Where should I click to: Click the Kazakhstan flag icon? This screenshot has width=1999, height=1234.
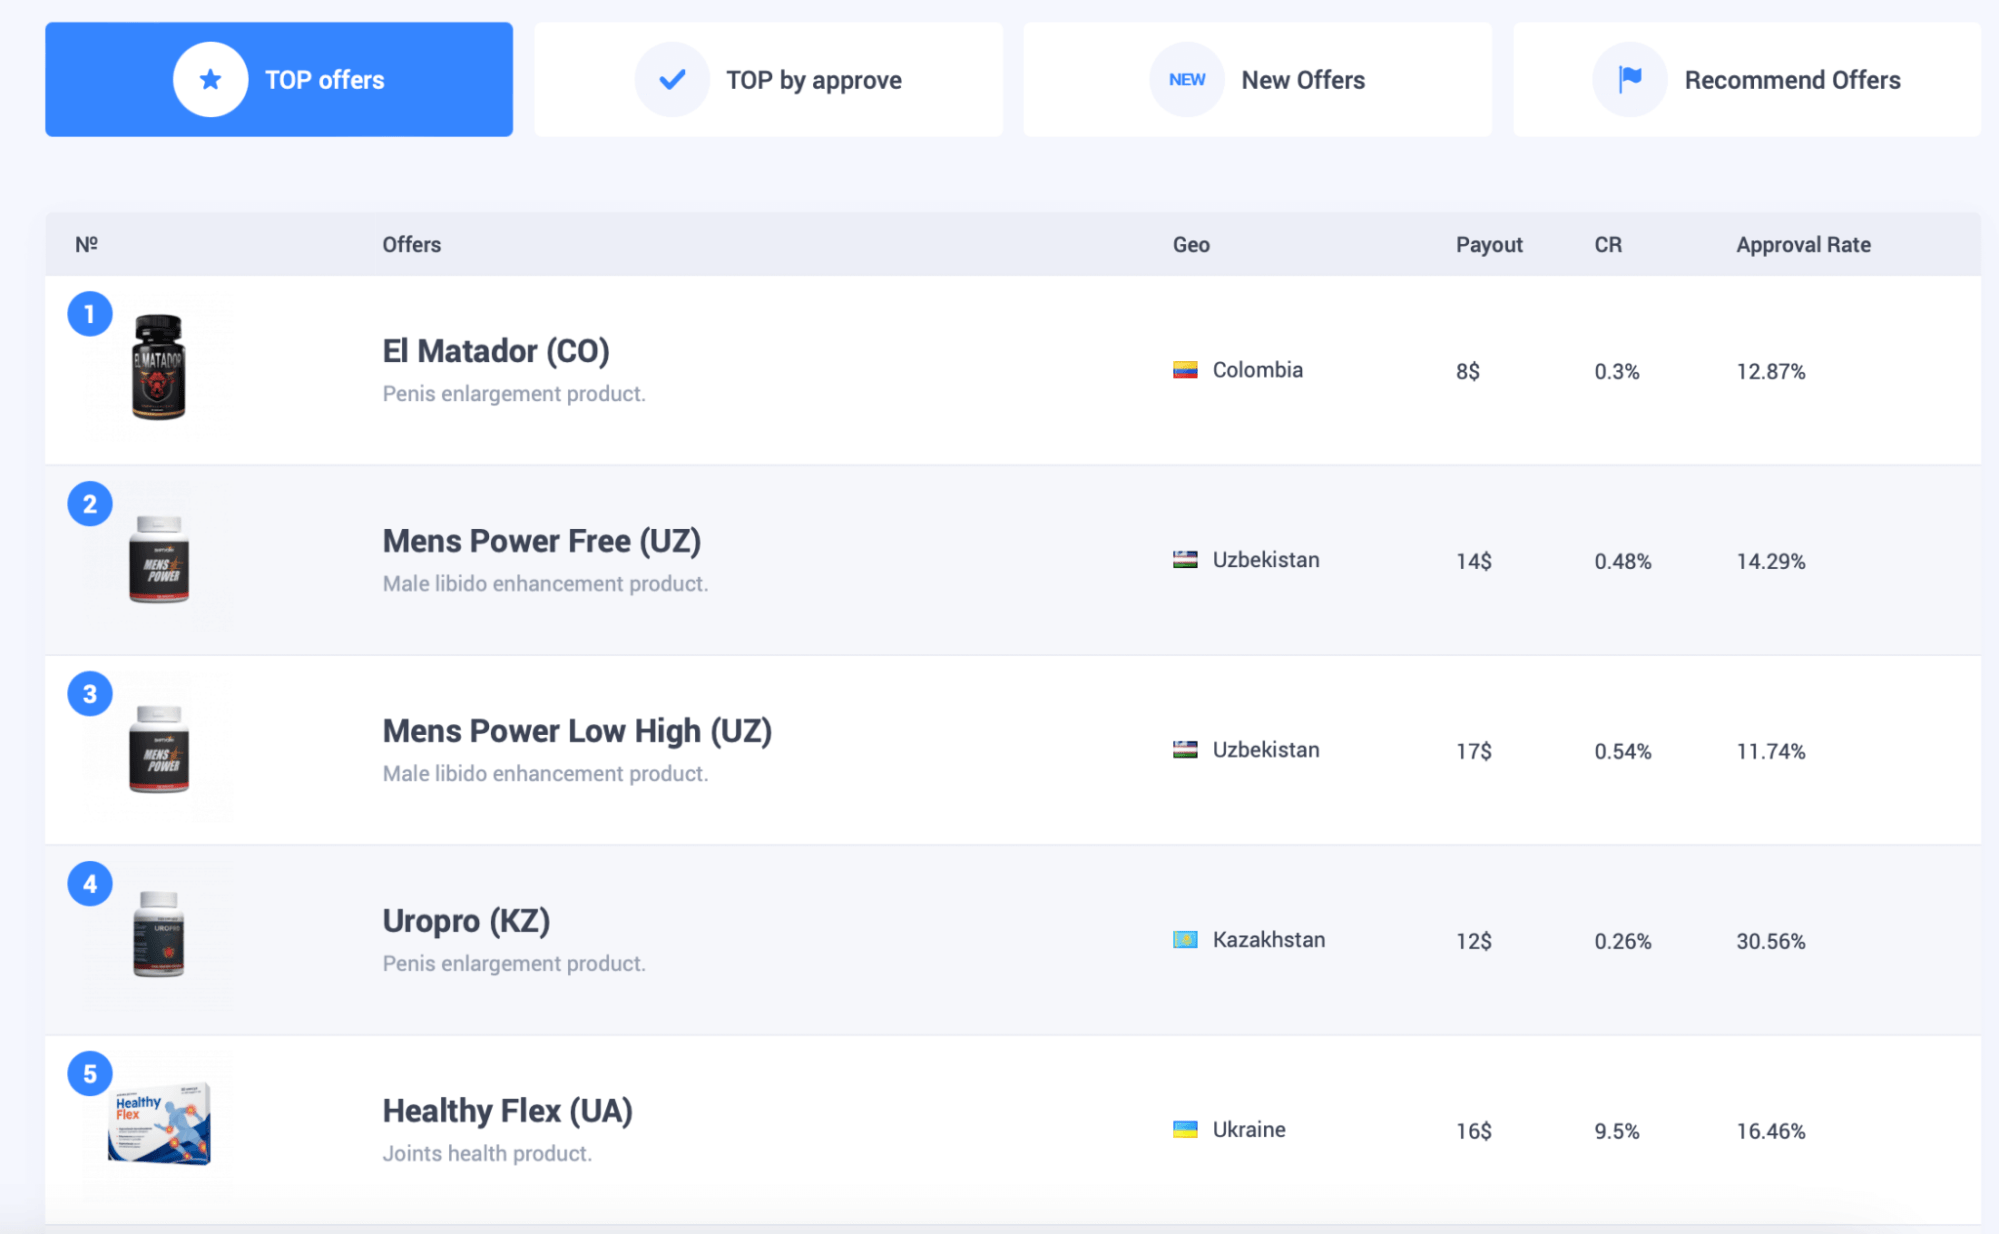[1185, 940]
